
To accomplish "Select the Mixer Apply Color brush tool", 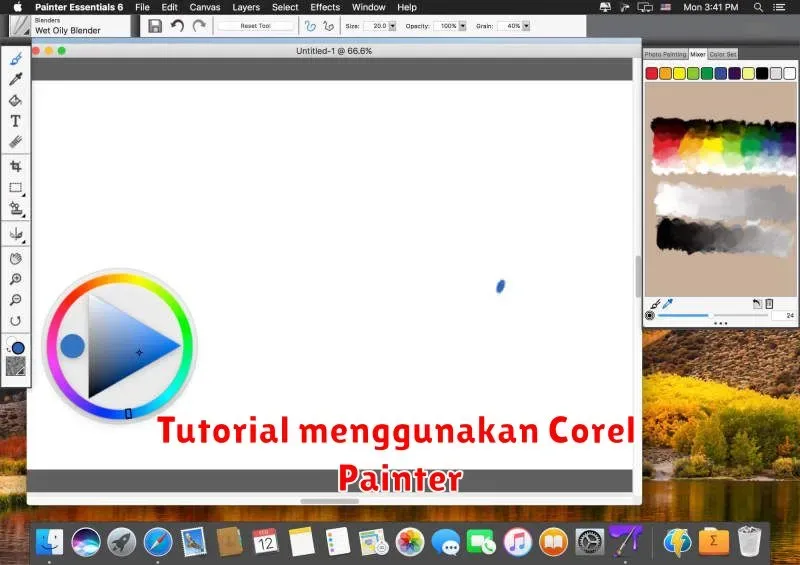I will click(x=656, y=304).
